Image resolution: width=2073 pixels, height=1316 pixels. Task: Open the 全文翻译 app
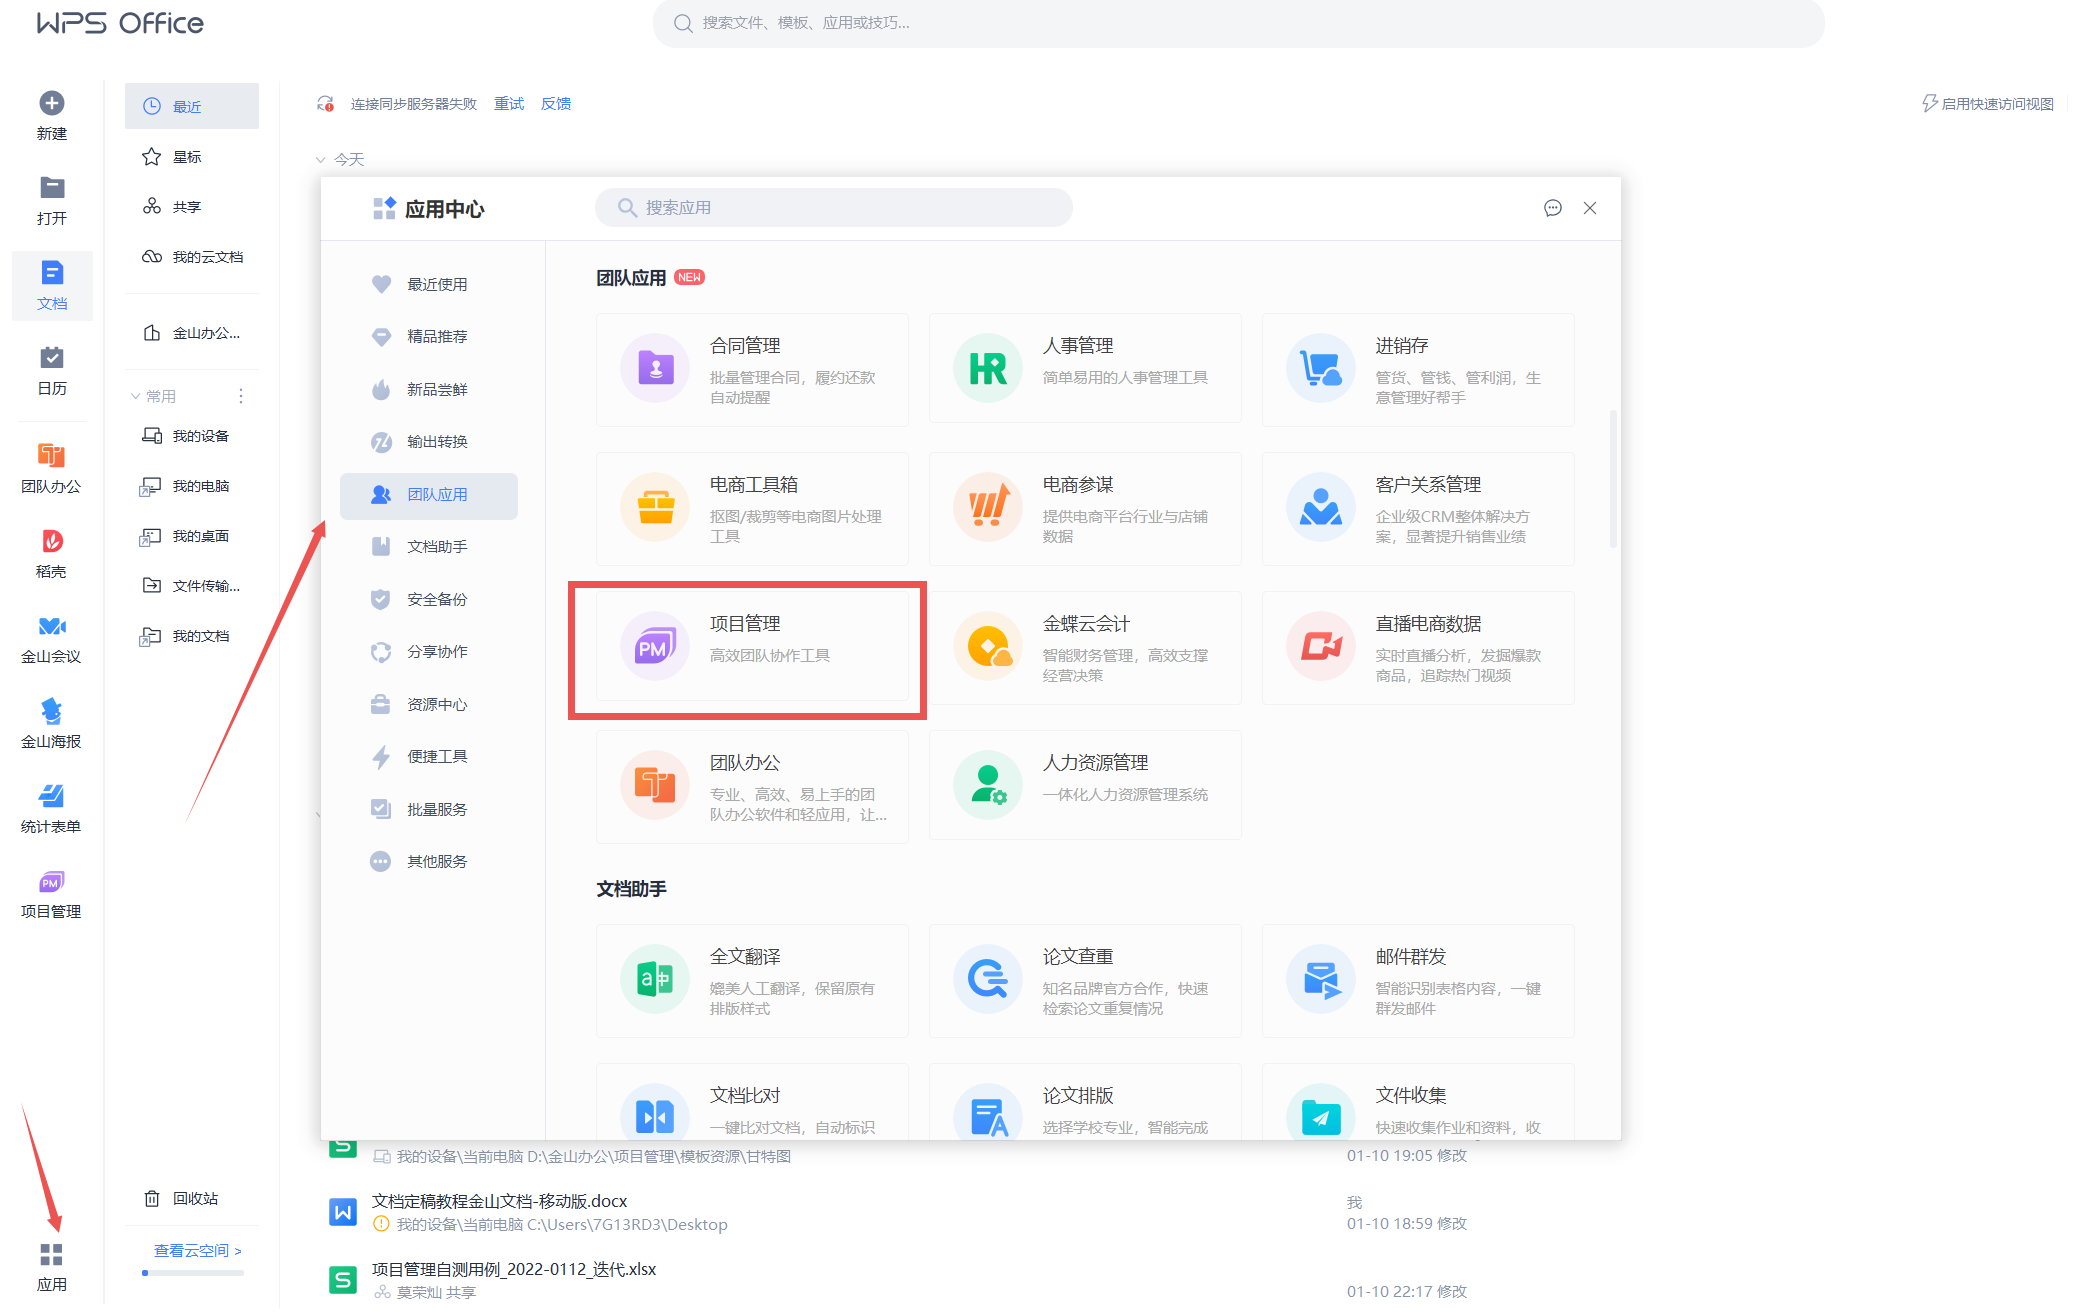click(x=752, y=981)
